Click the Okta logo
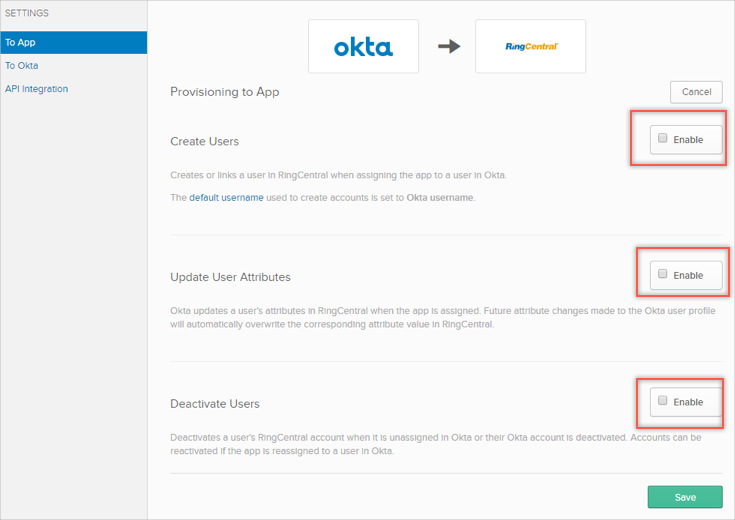This screenshot has width=735, height=520. click(363, 46)
